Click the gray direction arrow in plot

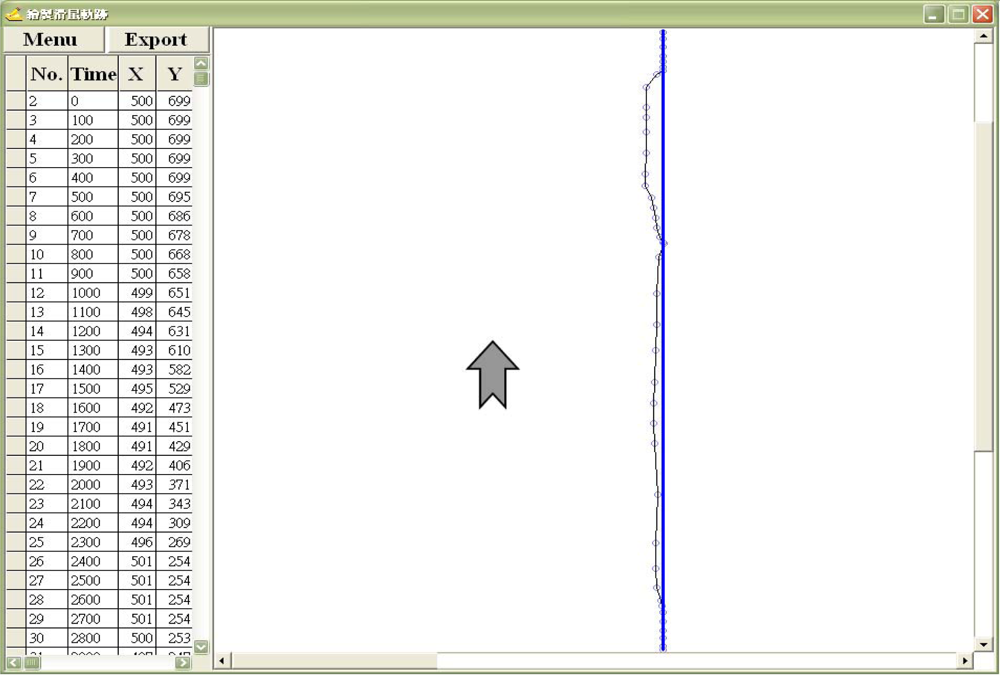[x=492, y=375]
